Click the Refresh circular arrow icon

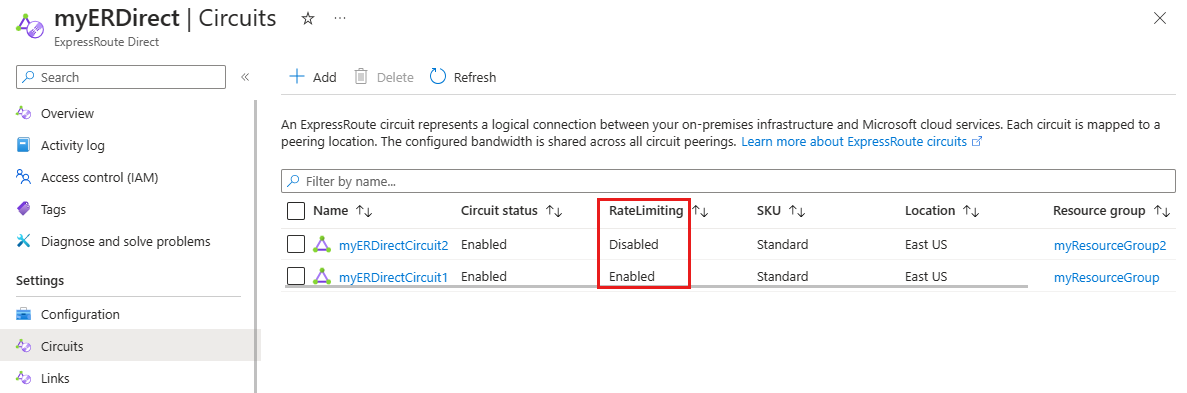pos(438,76)
